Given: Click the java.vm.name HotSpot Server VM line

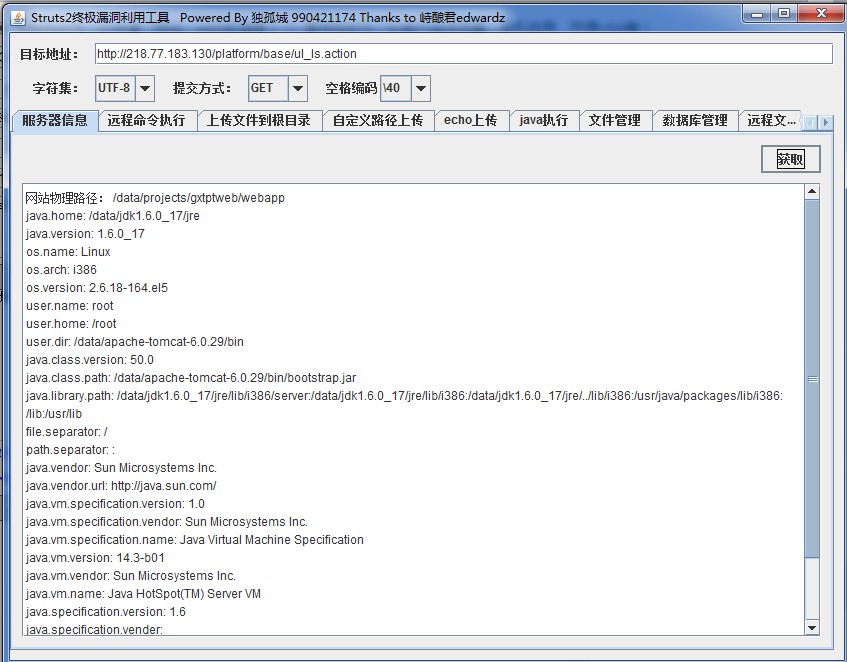Looking at the screenshot, I should point(143,594).
